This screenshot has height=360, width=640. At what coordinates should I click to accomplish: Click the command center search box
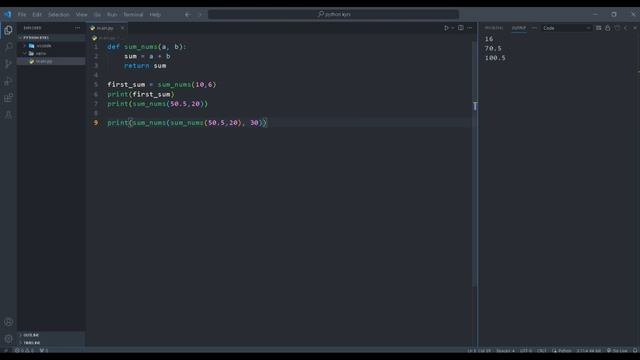pos(333,14)
